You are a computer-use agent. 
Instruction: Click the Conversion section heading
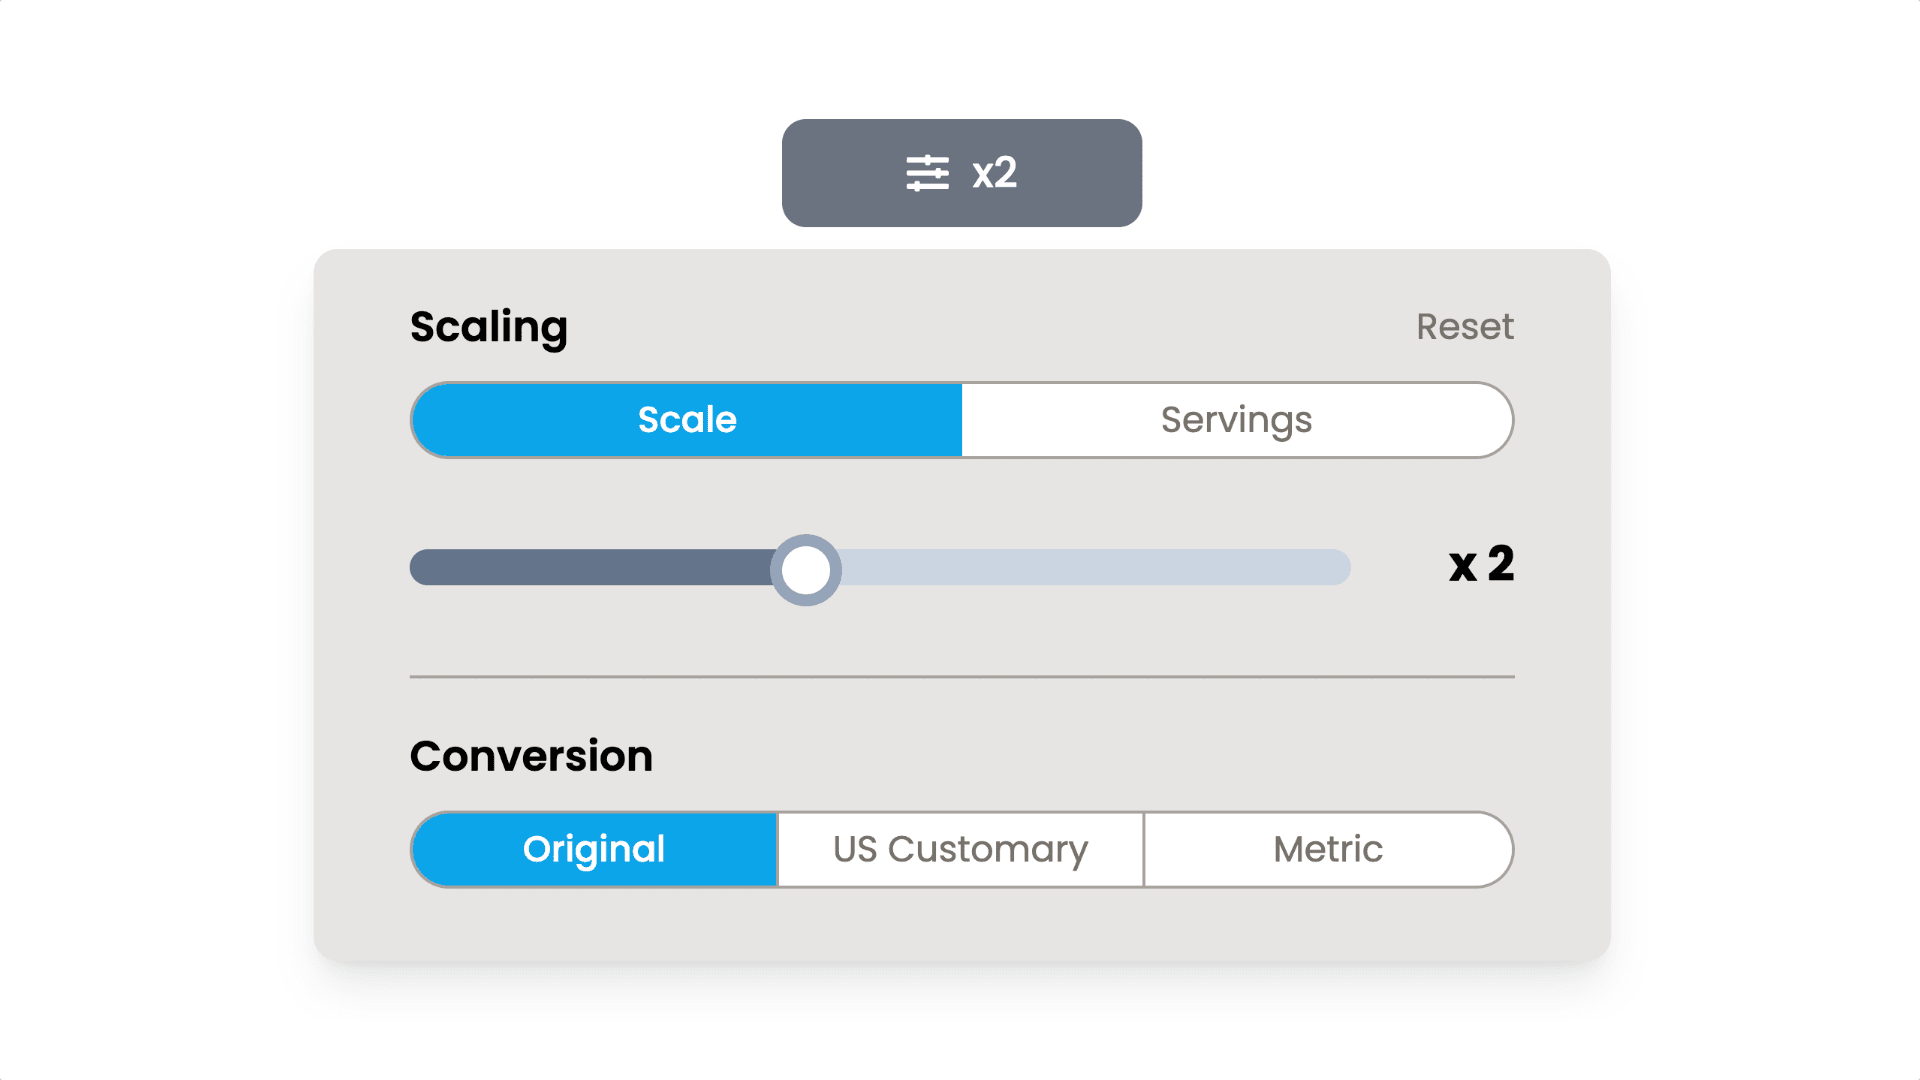coord(531,756)
